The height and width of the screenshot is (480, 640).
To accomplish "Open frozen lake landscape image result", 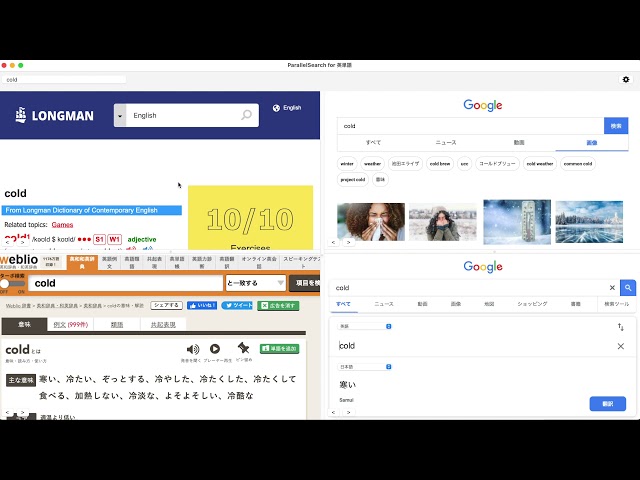I will coord(589,222).
